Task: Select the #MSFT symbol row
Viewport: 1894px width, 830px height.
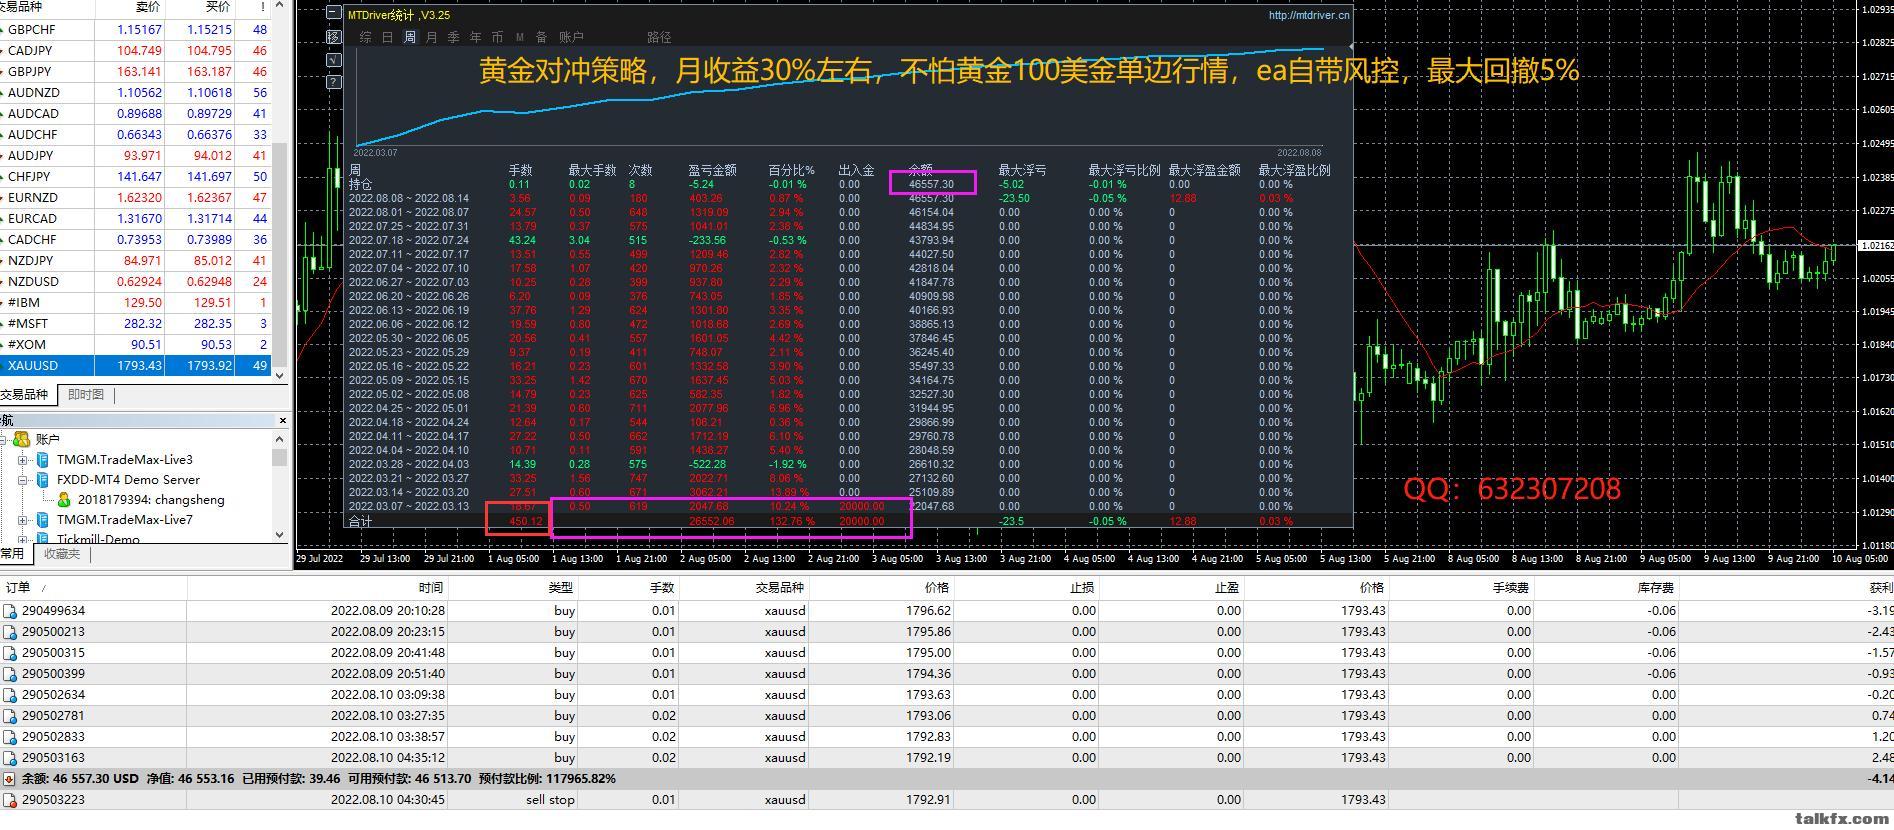Action: [136, 324]
